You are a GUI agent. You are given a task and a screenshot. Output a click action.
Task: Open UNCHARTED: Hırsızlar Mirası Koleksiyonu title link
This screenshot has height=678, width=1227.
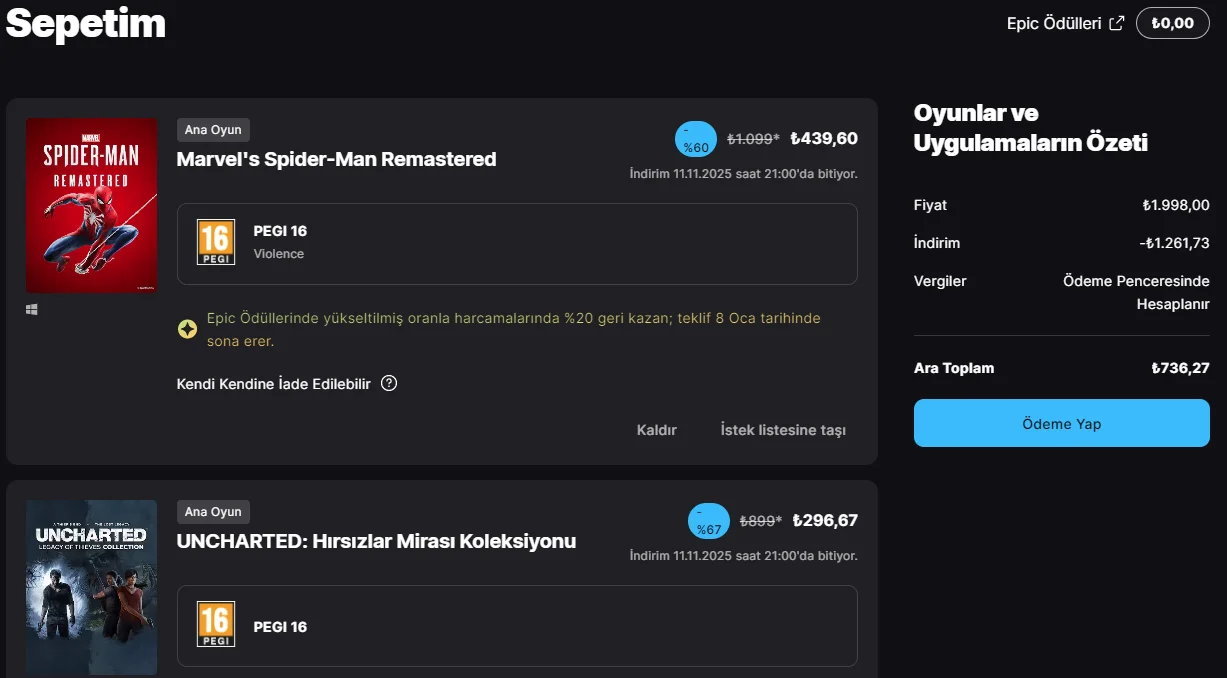coord(376,541)
